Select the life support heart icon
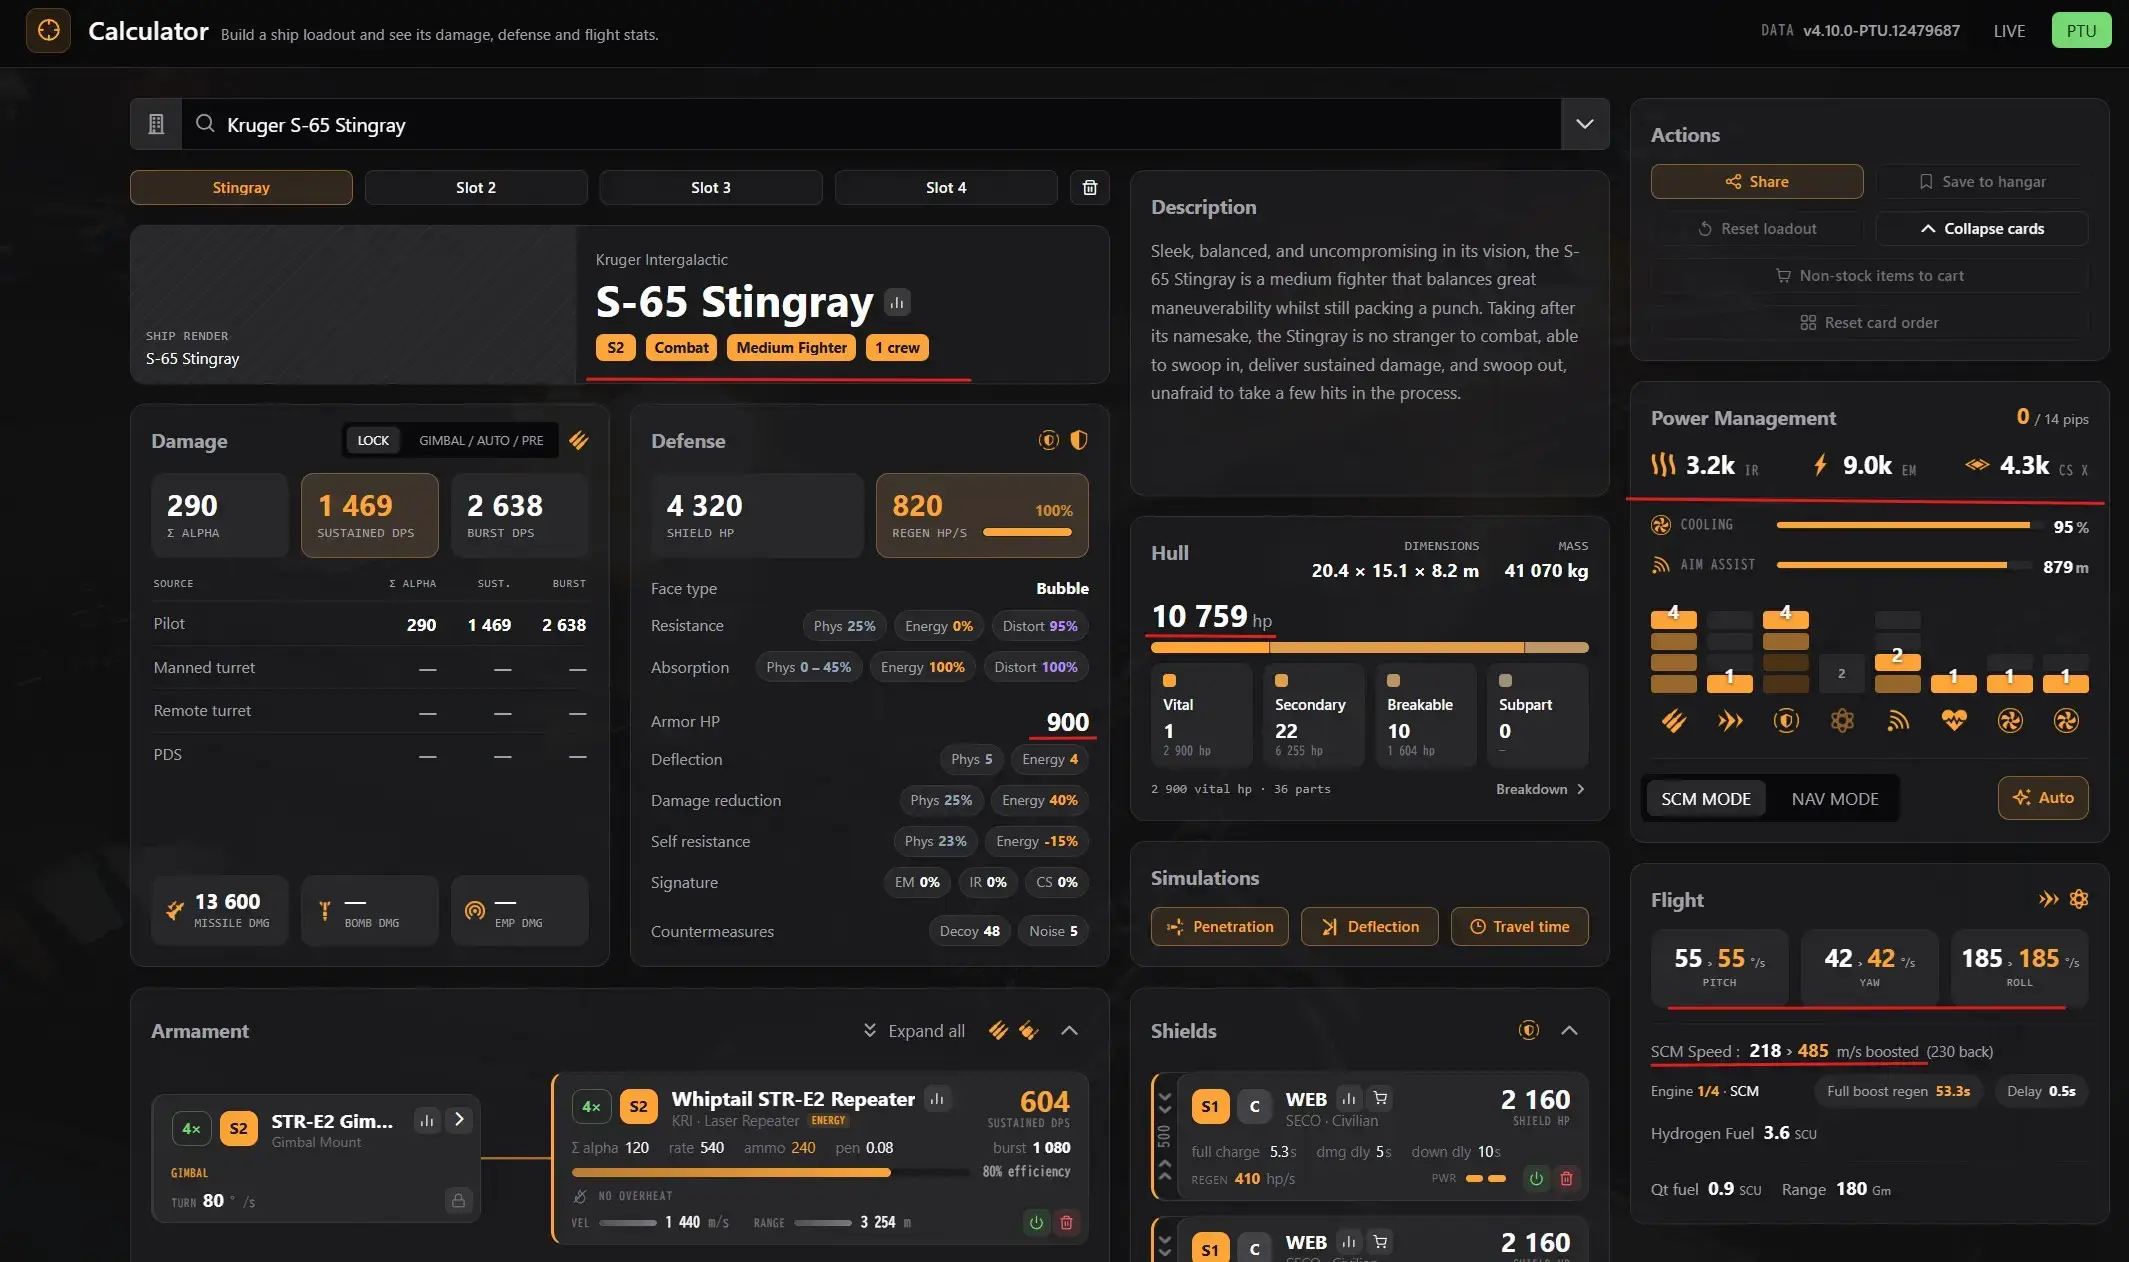The height and width of the screenshot is (1262, 2129). coord(1954,721)
